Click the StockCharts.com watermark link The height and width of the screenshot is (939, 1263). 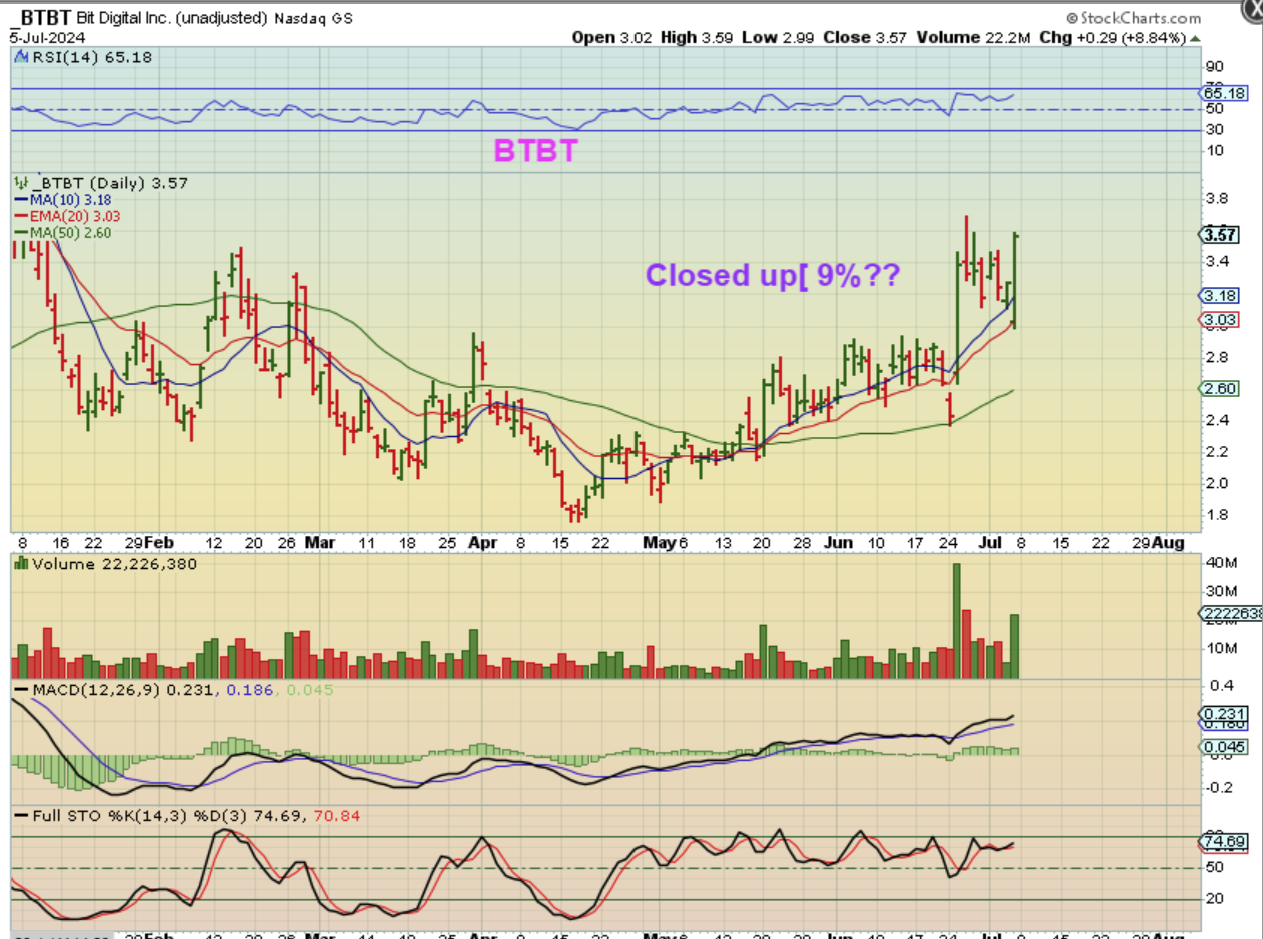tap(1139, 18)
